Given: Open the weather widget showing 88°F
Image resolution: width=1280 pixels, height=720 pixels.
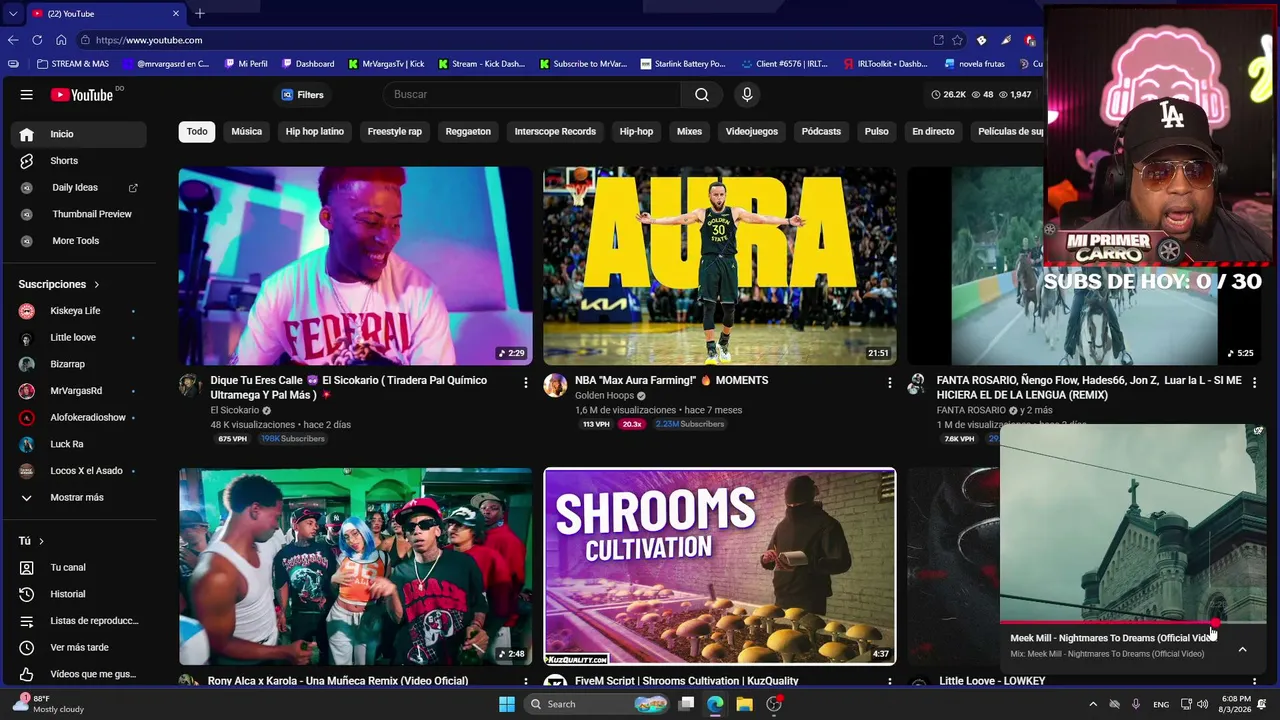Looking at the screenshot, I should click(x=48, y=704).
